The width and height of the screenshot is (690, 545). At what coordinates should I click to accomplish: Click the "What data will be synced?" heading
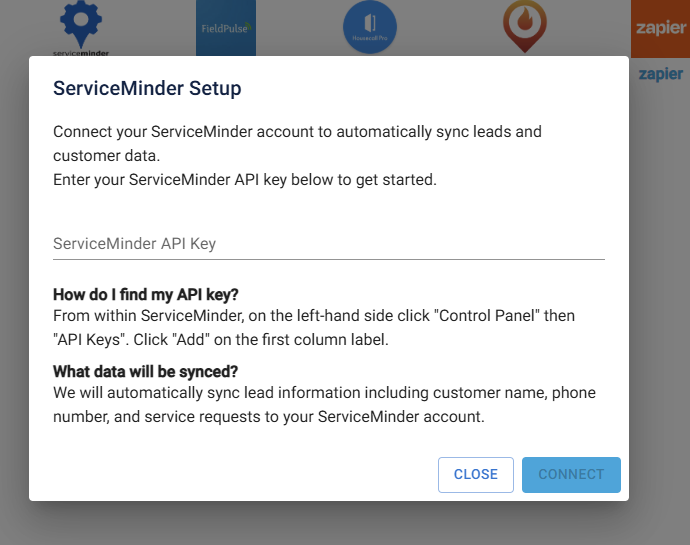(145, 372)
